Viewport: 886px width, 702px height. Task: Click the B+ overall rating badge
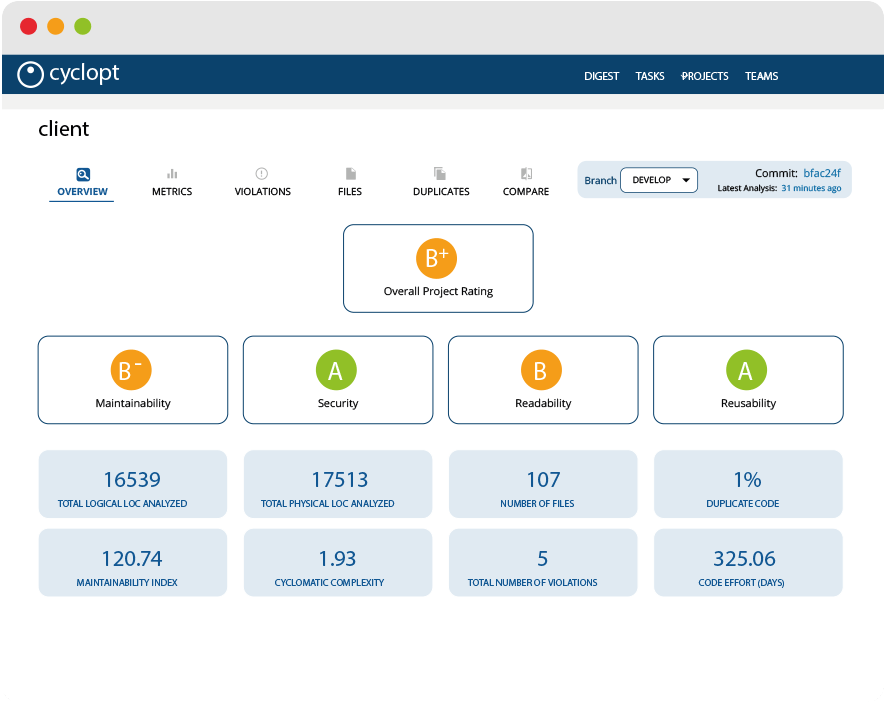tap(436, 258)
